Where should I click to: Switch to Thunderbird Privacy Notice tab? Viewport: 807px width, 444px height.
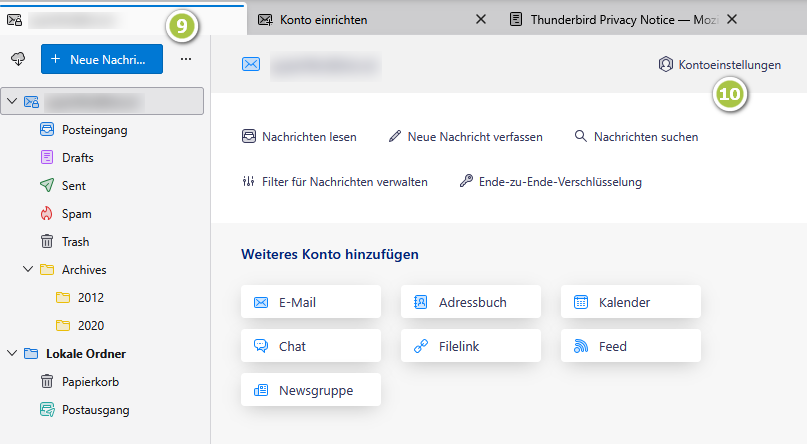pos(623,20)
